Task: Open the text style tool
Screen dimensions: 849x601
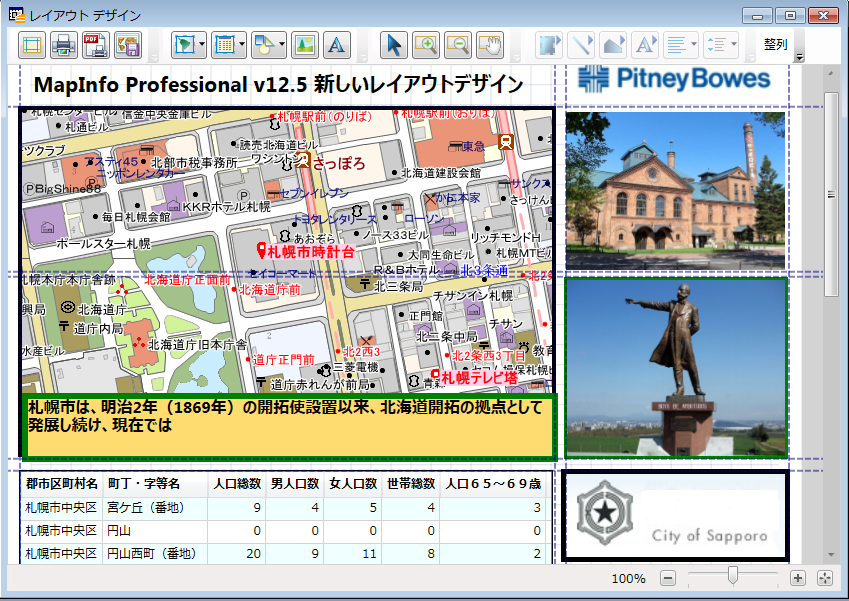Action: 645,45
